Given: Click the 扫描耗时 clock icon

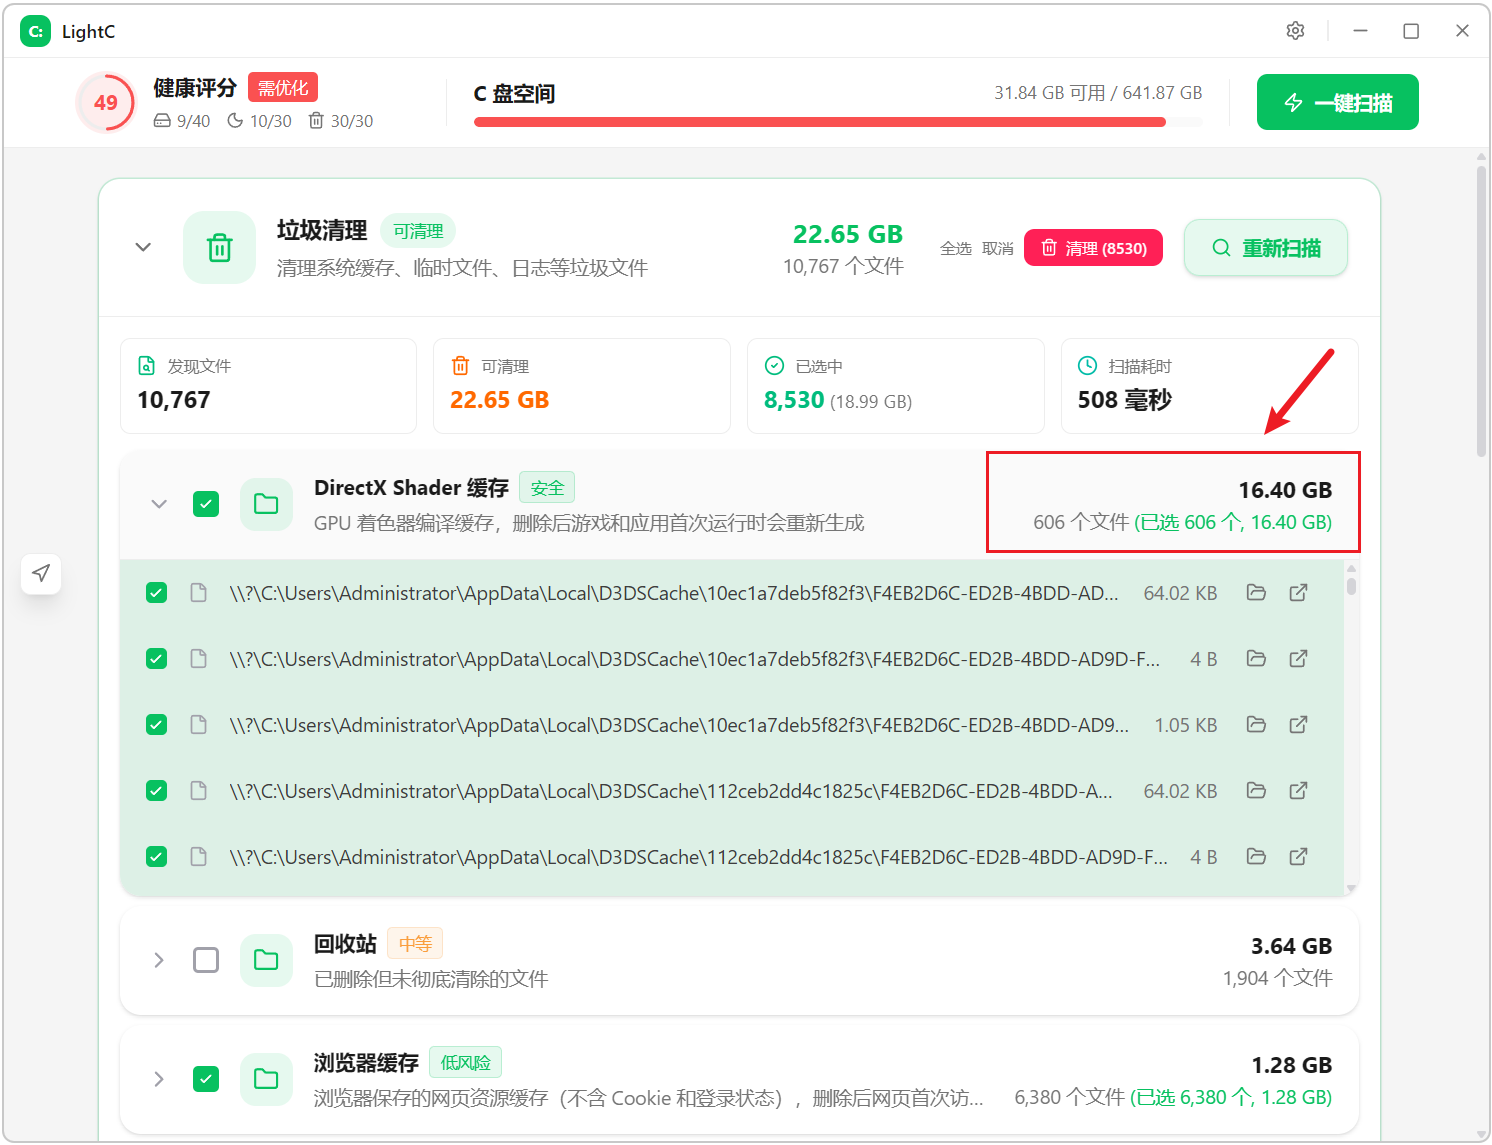Looking at the screenshot, I should click(1087, 366).
